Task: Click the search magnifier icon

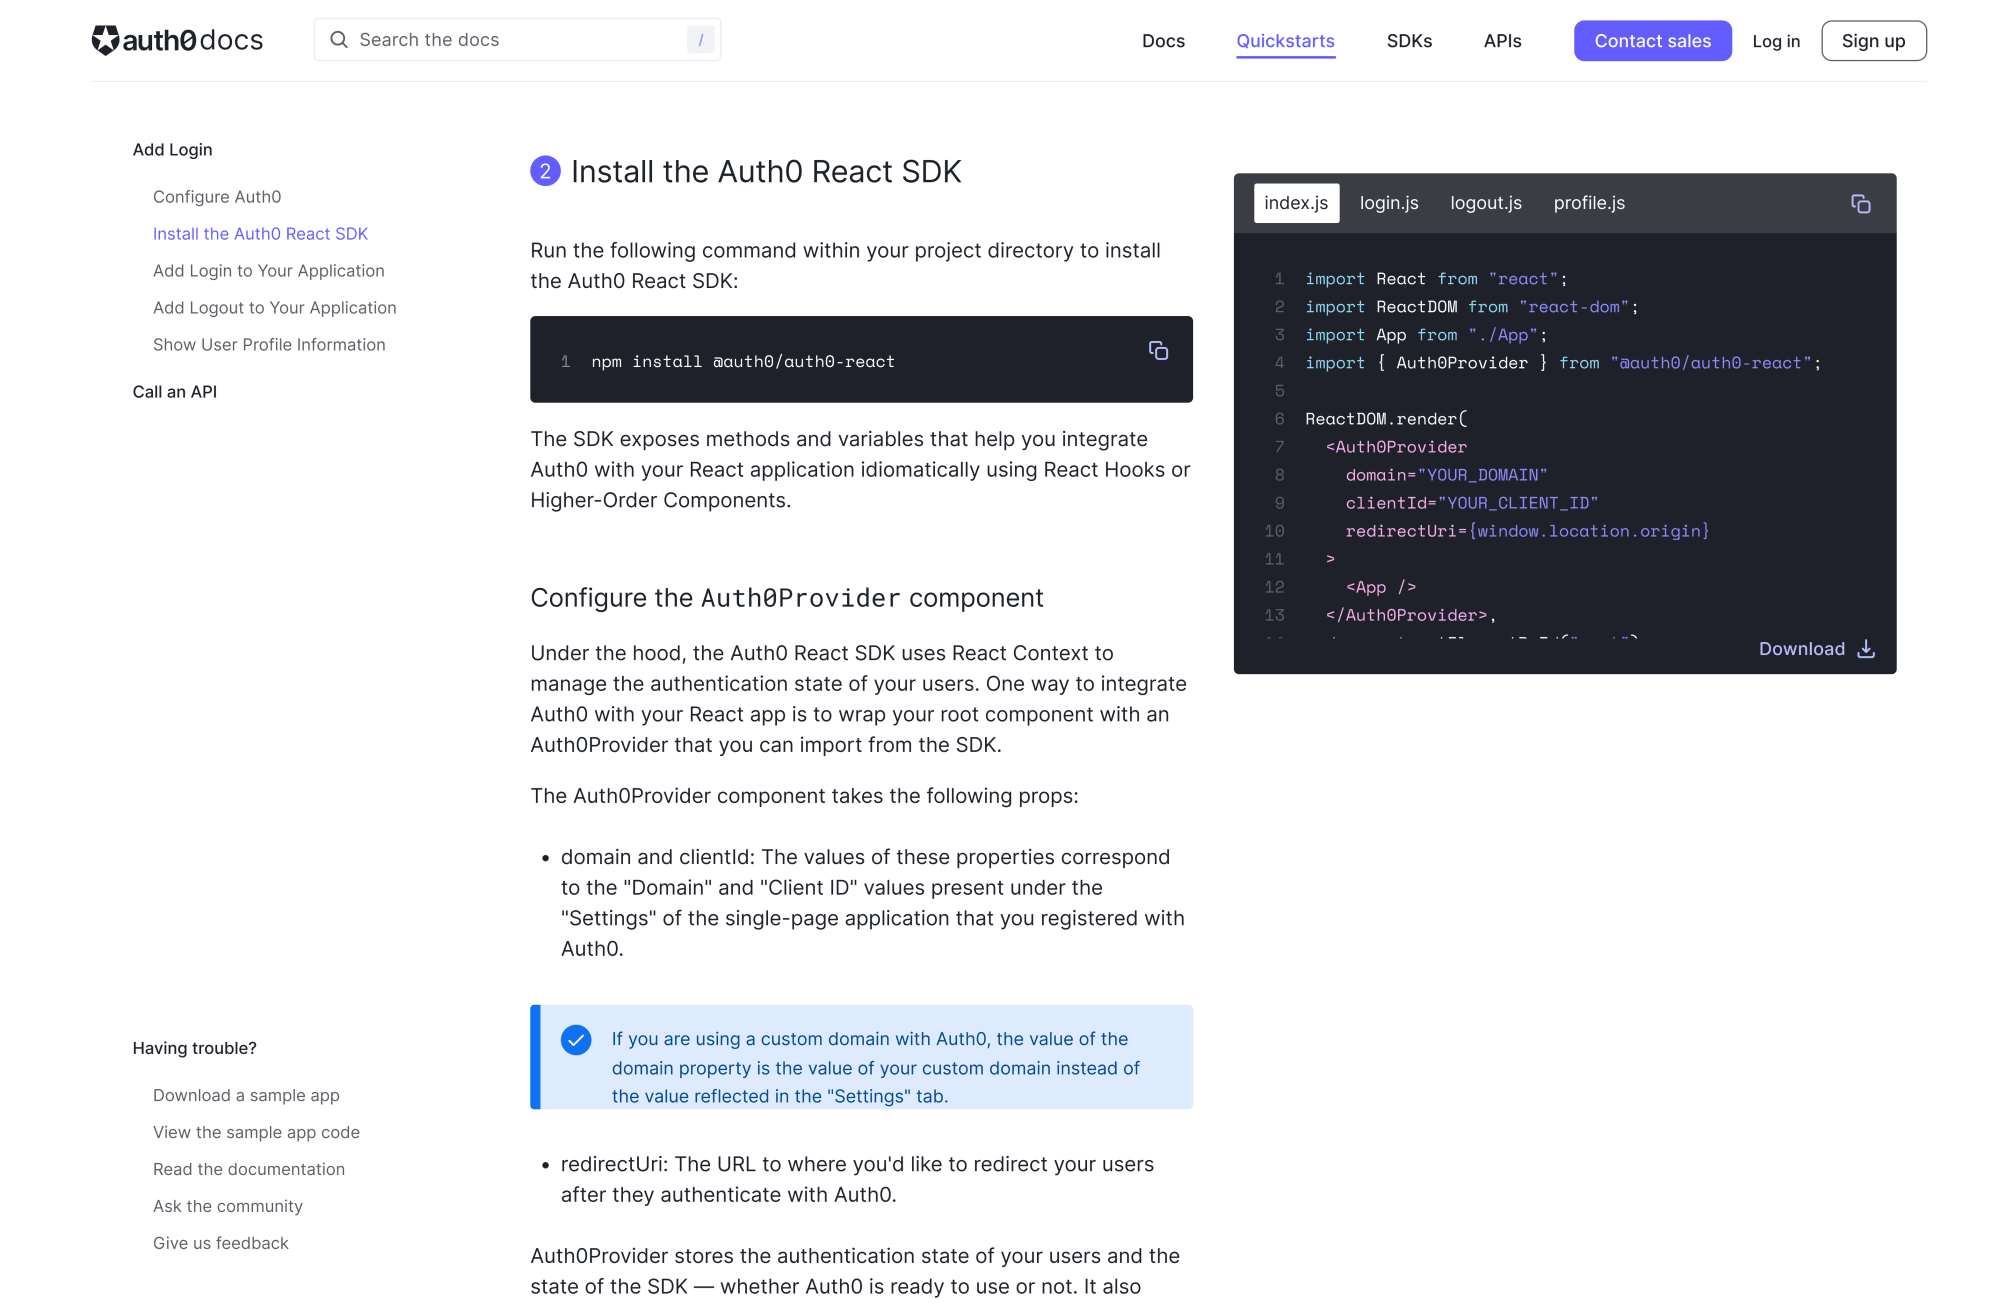Action: [339, 40]
